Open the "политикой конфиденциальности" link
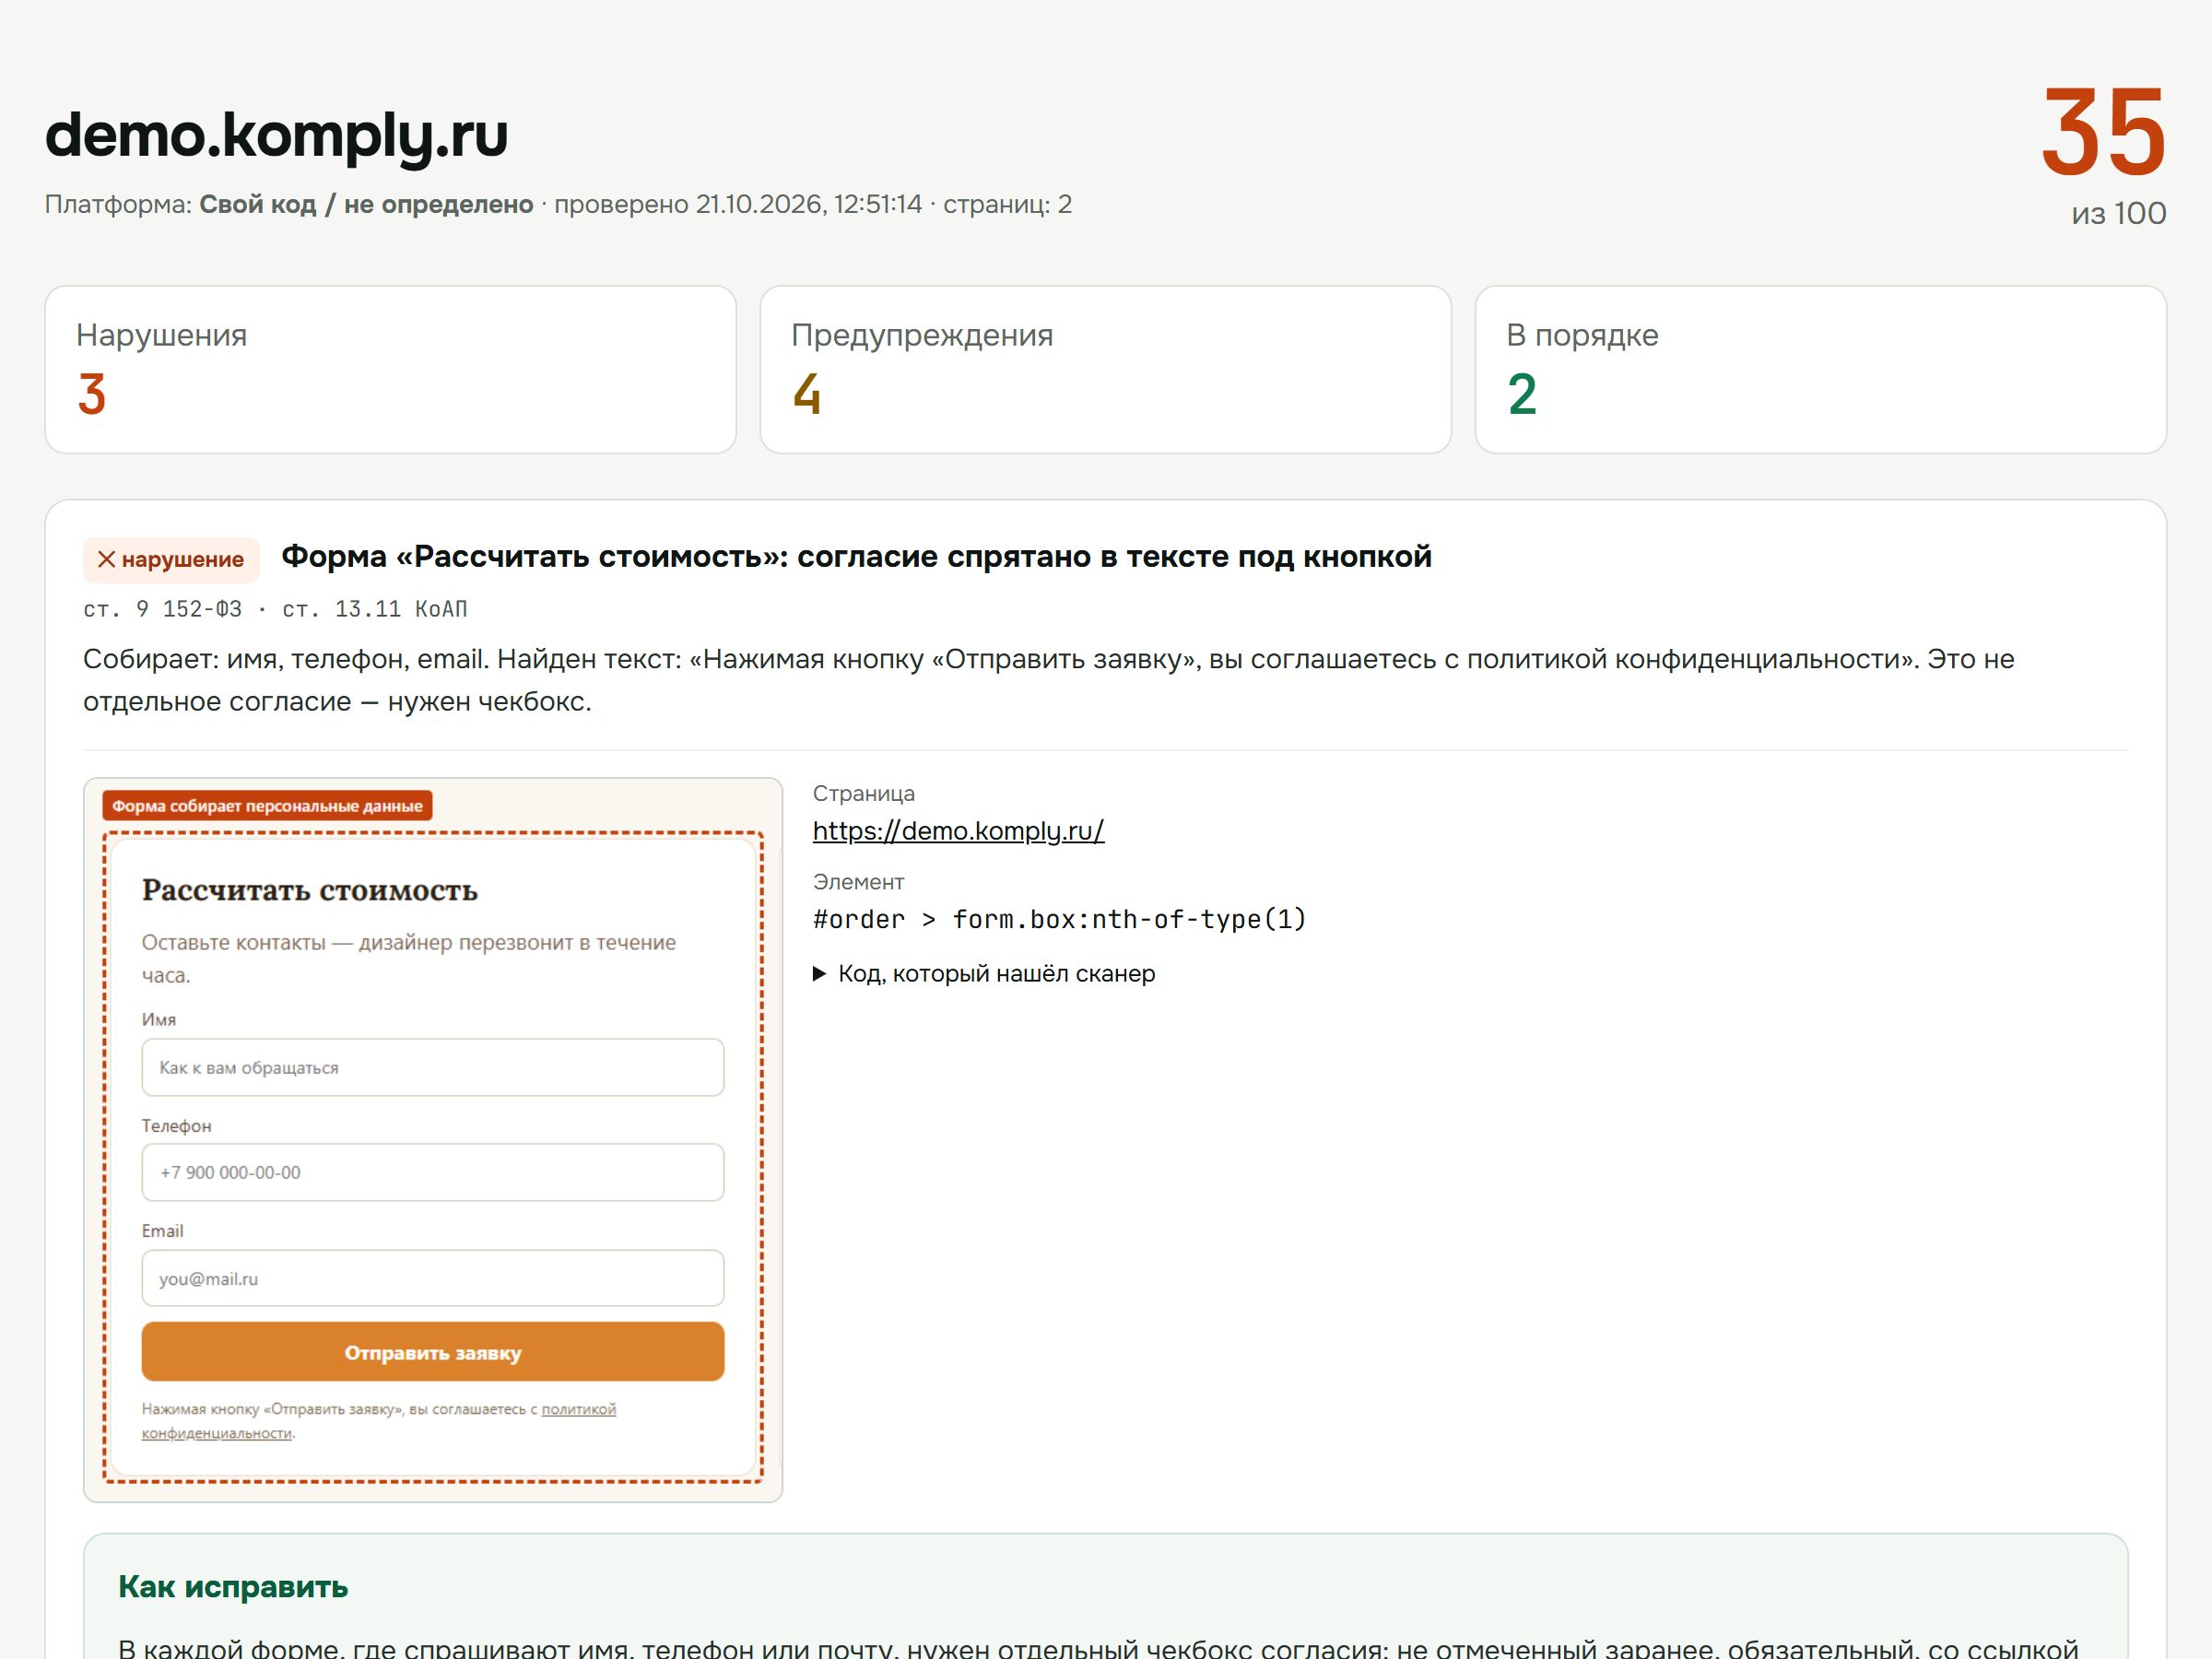The image size is (2212, 1659). click(x=378, y=1421)
